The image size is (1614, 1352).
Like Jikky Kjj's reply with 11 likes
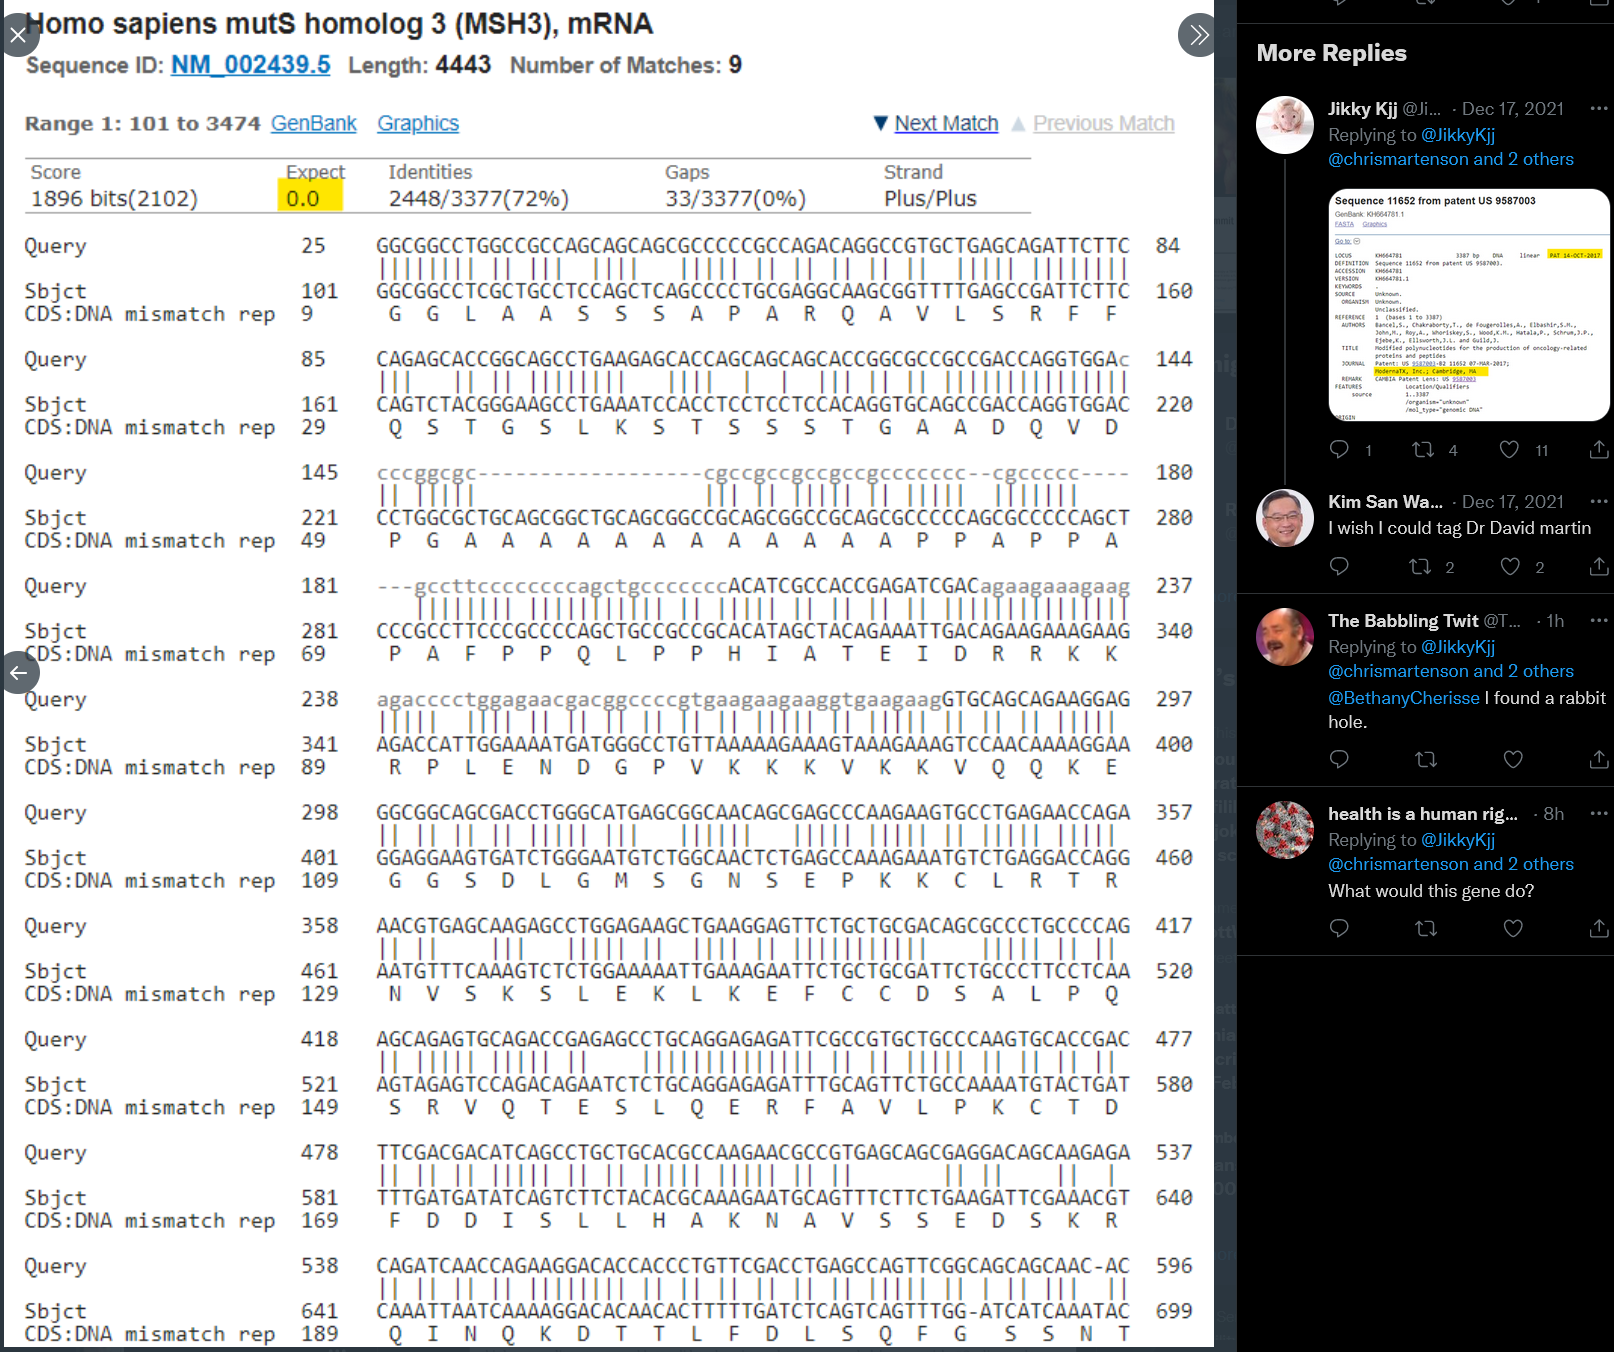tap(1509, 450)
